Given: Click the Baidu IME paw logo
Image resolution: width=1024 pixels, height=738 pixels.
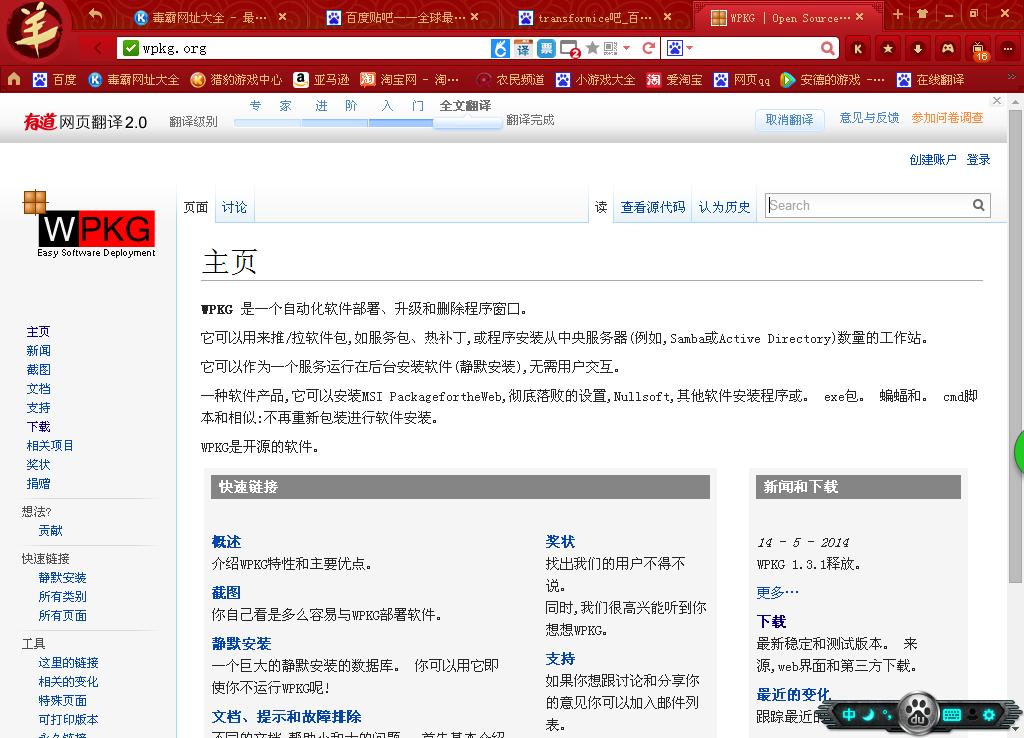Looking at the screenshot, I should click(x=918, y=713).
